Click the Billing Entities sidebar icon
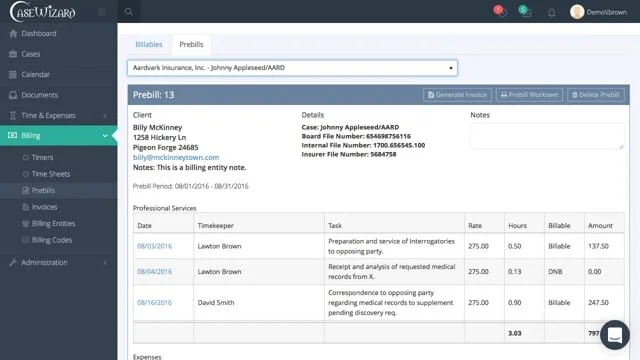 click(26, 224)
